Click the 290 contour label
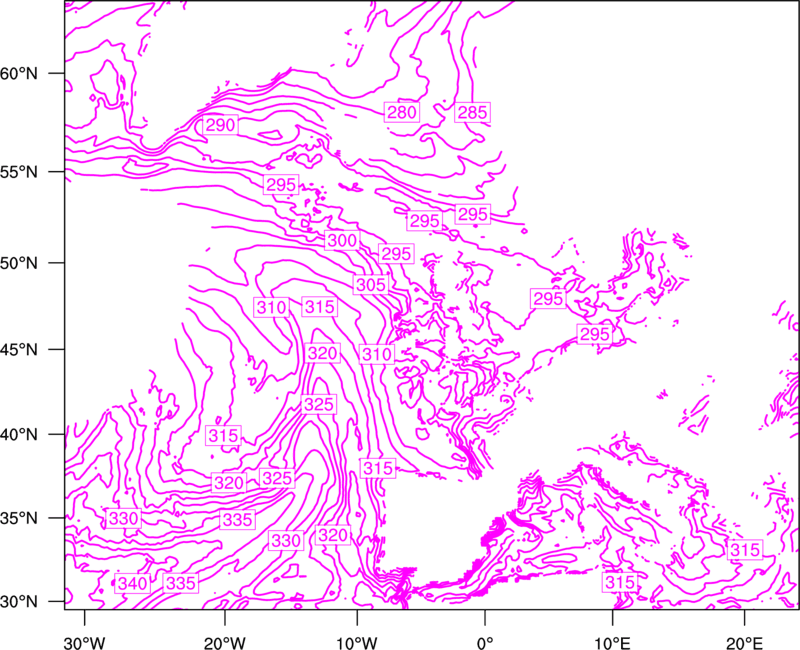Image resolution: width=800 pixels, height=650 pixels. click(x=220, y=124)
